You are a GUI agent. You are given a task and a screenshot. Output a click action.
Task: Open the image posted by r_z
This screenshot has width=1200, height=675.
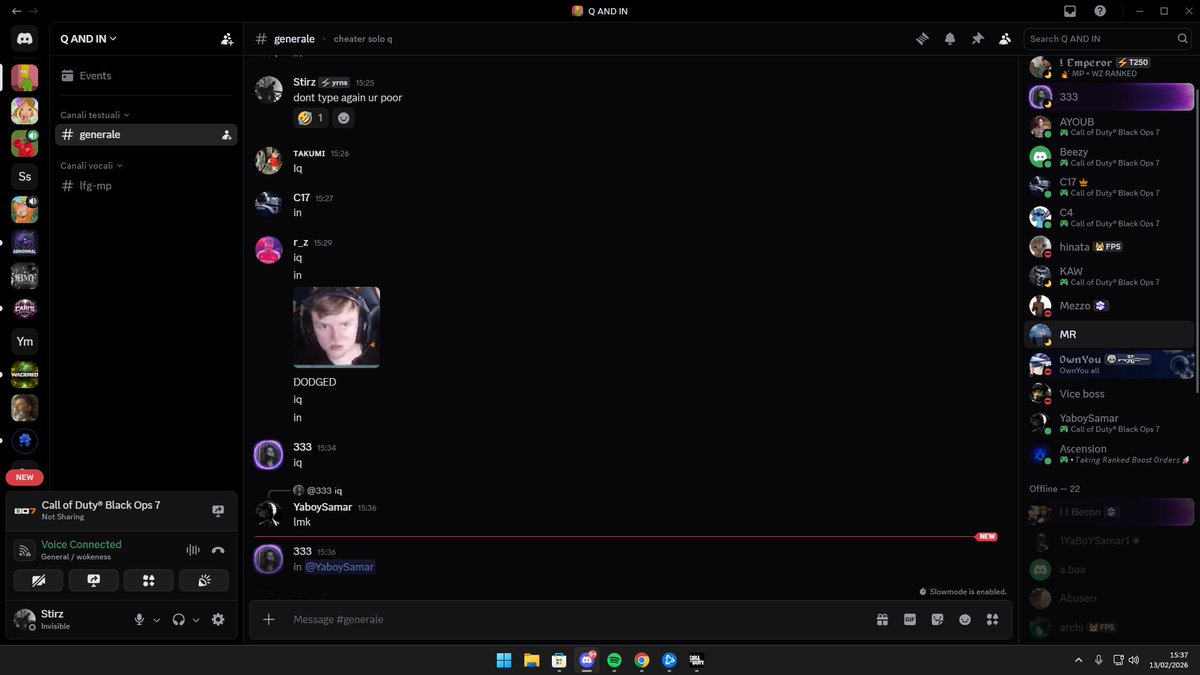point(336,327)
